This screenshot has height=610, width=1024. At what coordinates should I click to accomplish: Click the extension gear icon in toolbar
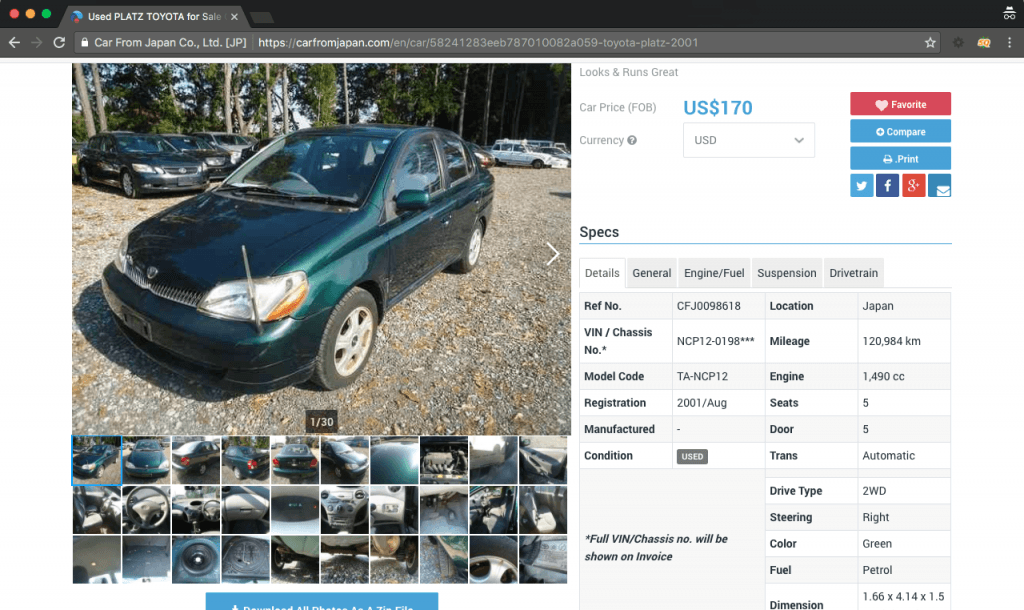tap(958, 42)
